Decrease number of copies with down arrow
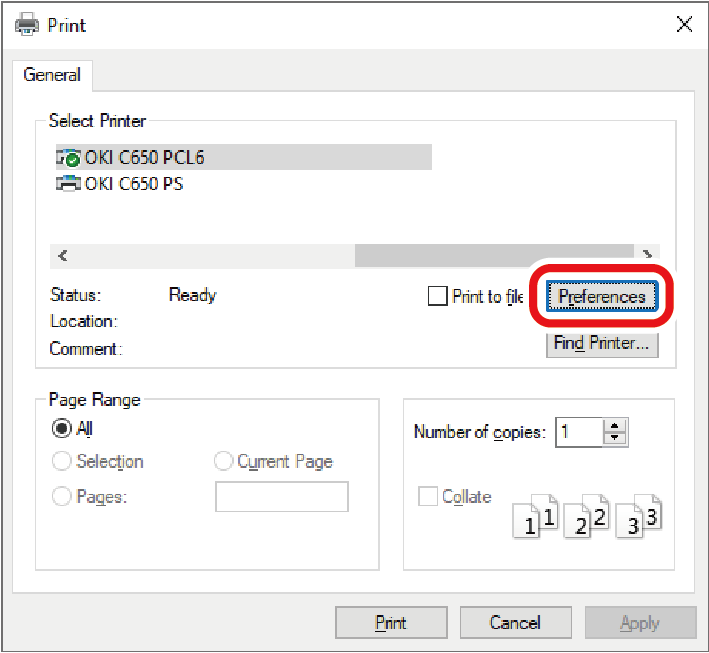The height and width of the screenshot is (653, 709). click(x=616, y=438)
